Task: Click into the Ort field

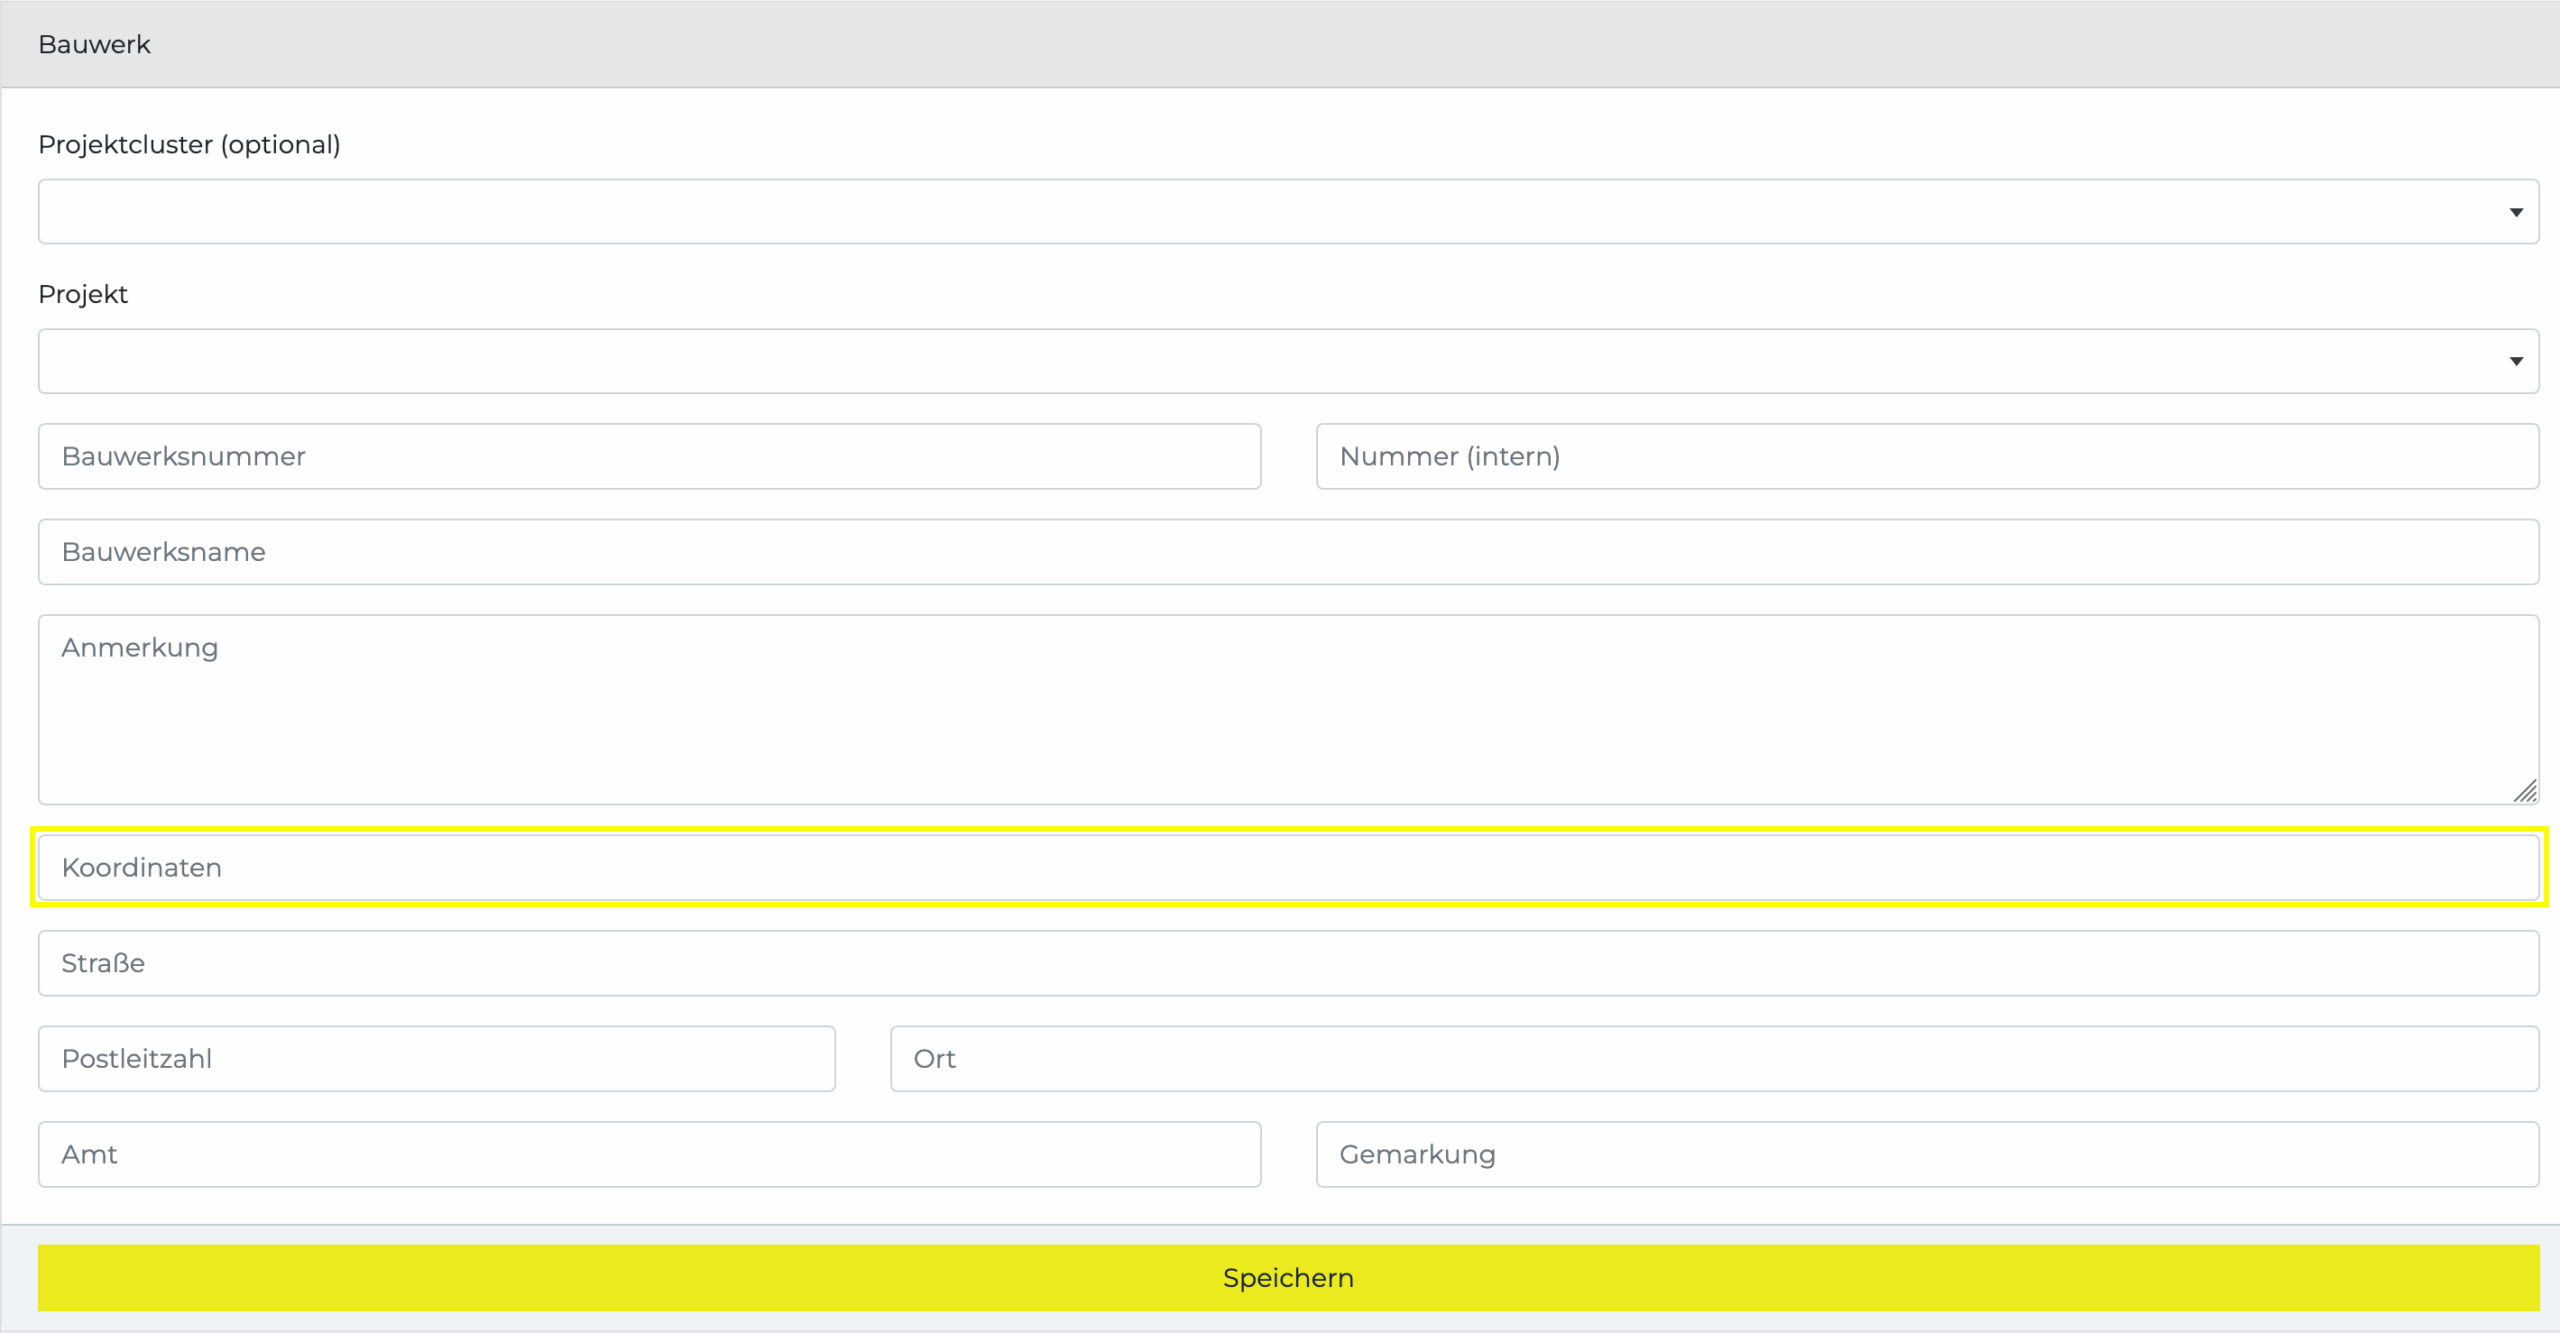Action: tap(1714, 1058)
